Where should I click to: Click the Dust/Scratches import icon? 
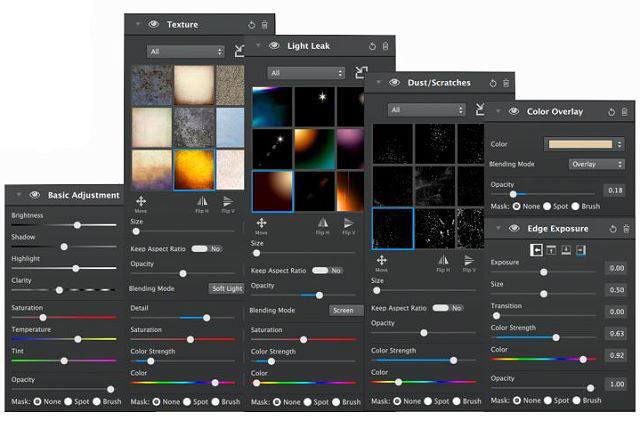pyautogui.click(x=480, y=109)
